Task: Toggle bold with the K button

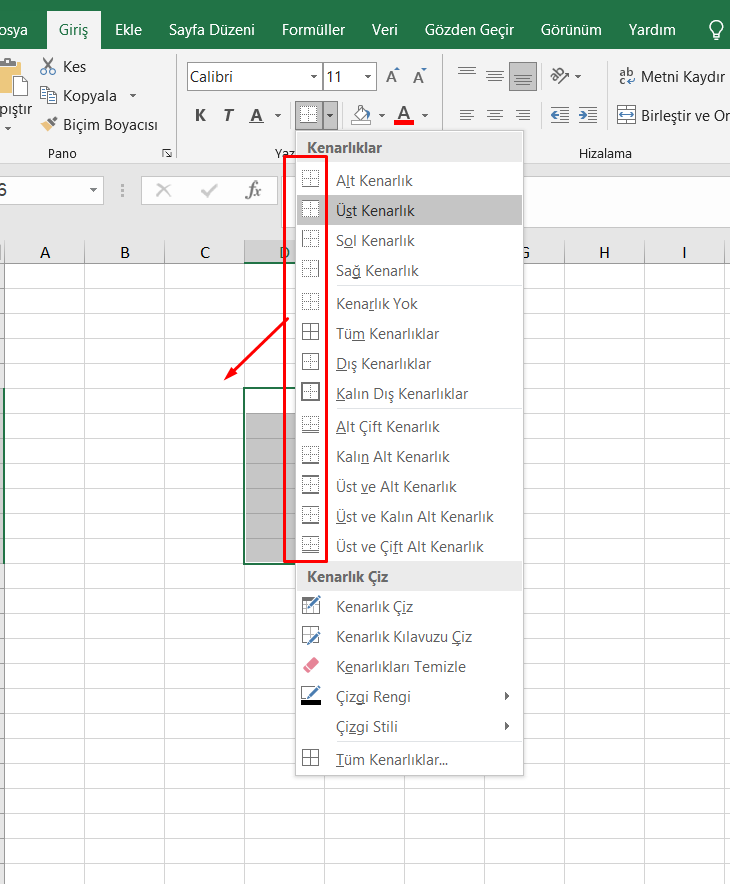Action: [x=200, y=115]
